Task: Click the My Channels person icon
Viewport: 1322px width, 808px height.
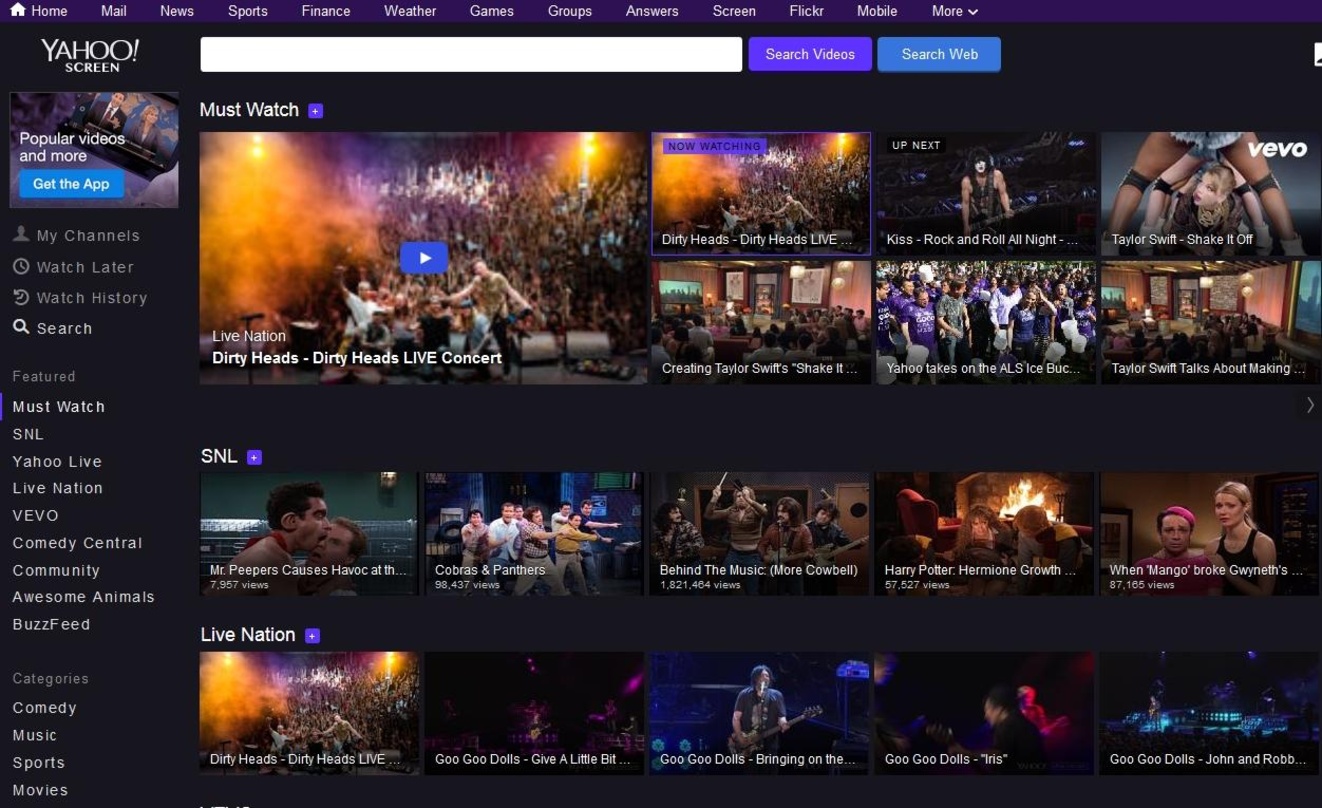Action: click(20, 234)
